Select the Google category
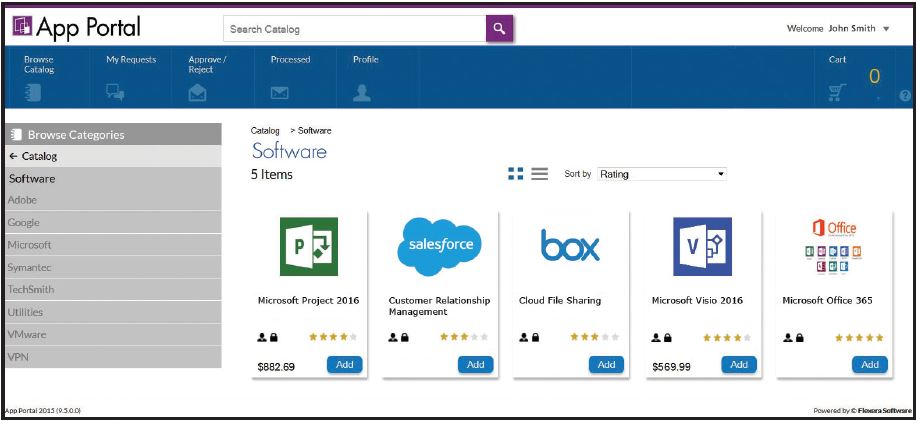Image resolution: width=917 pixels, height=421 pixels. [113, 222]
